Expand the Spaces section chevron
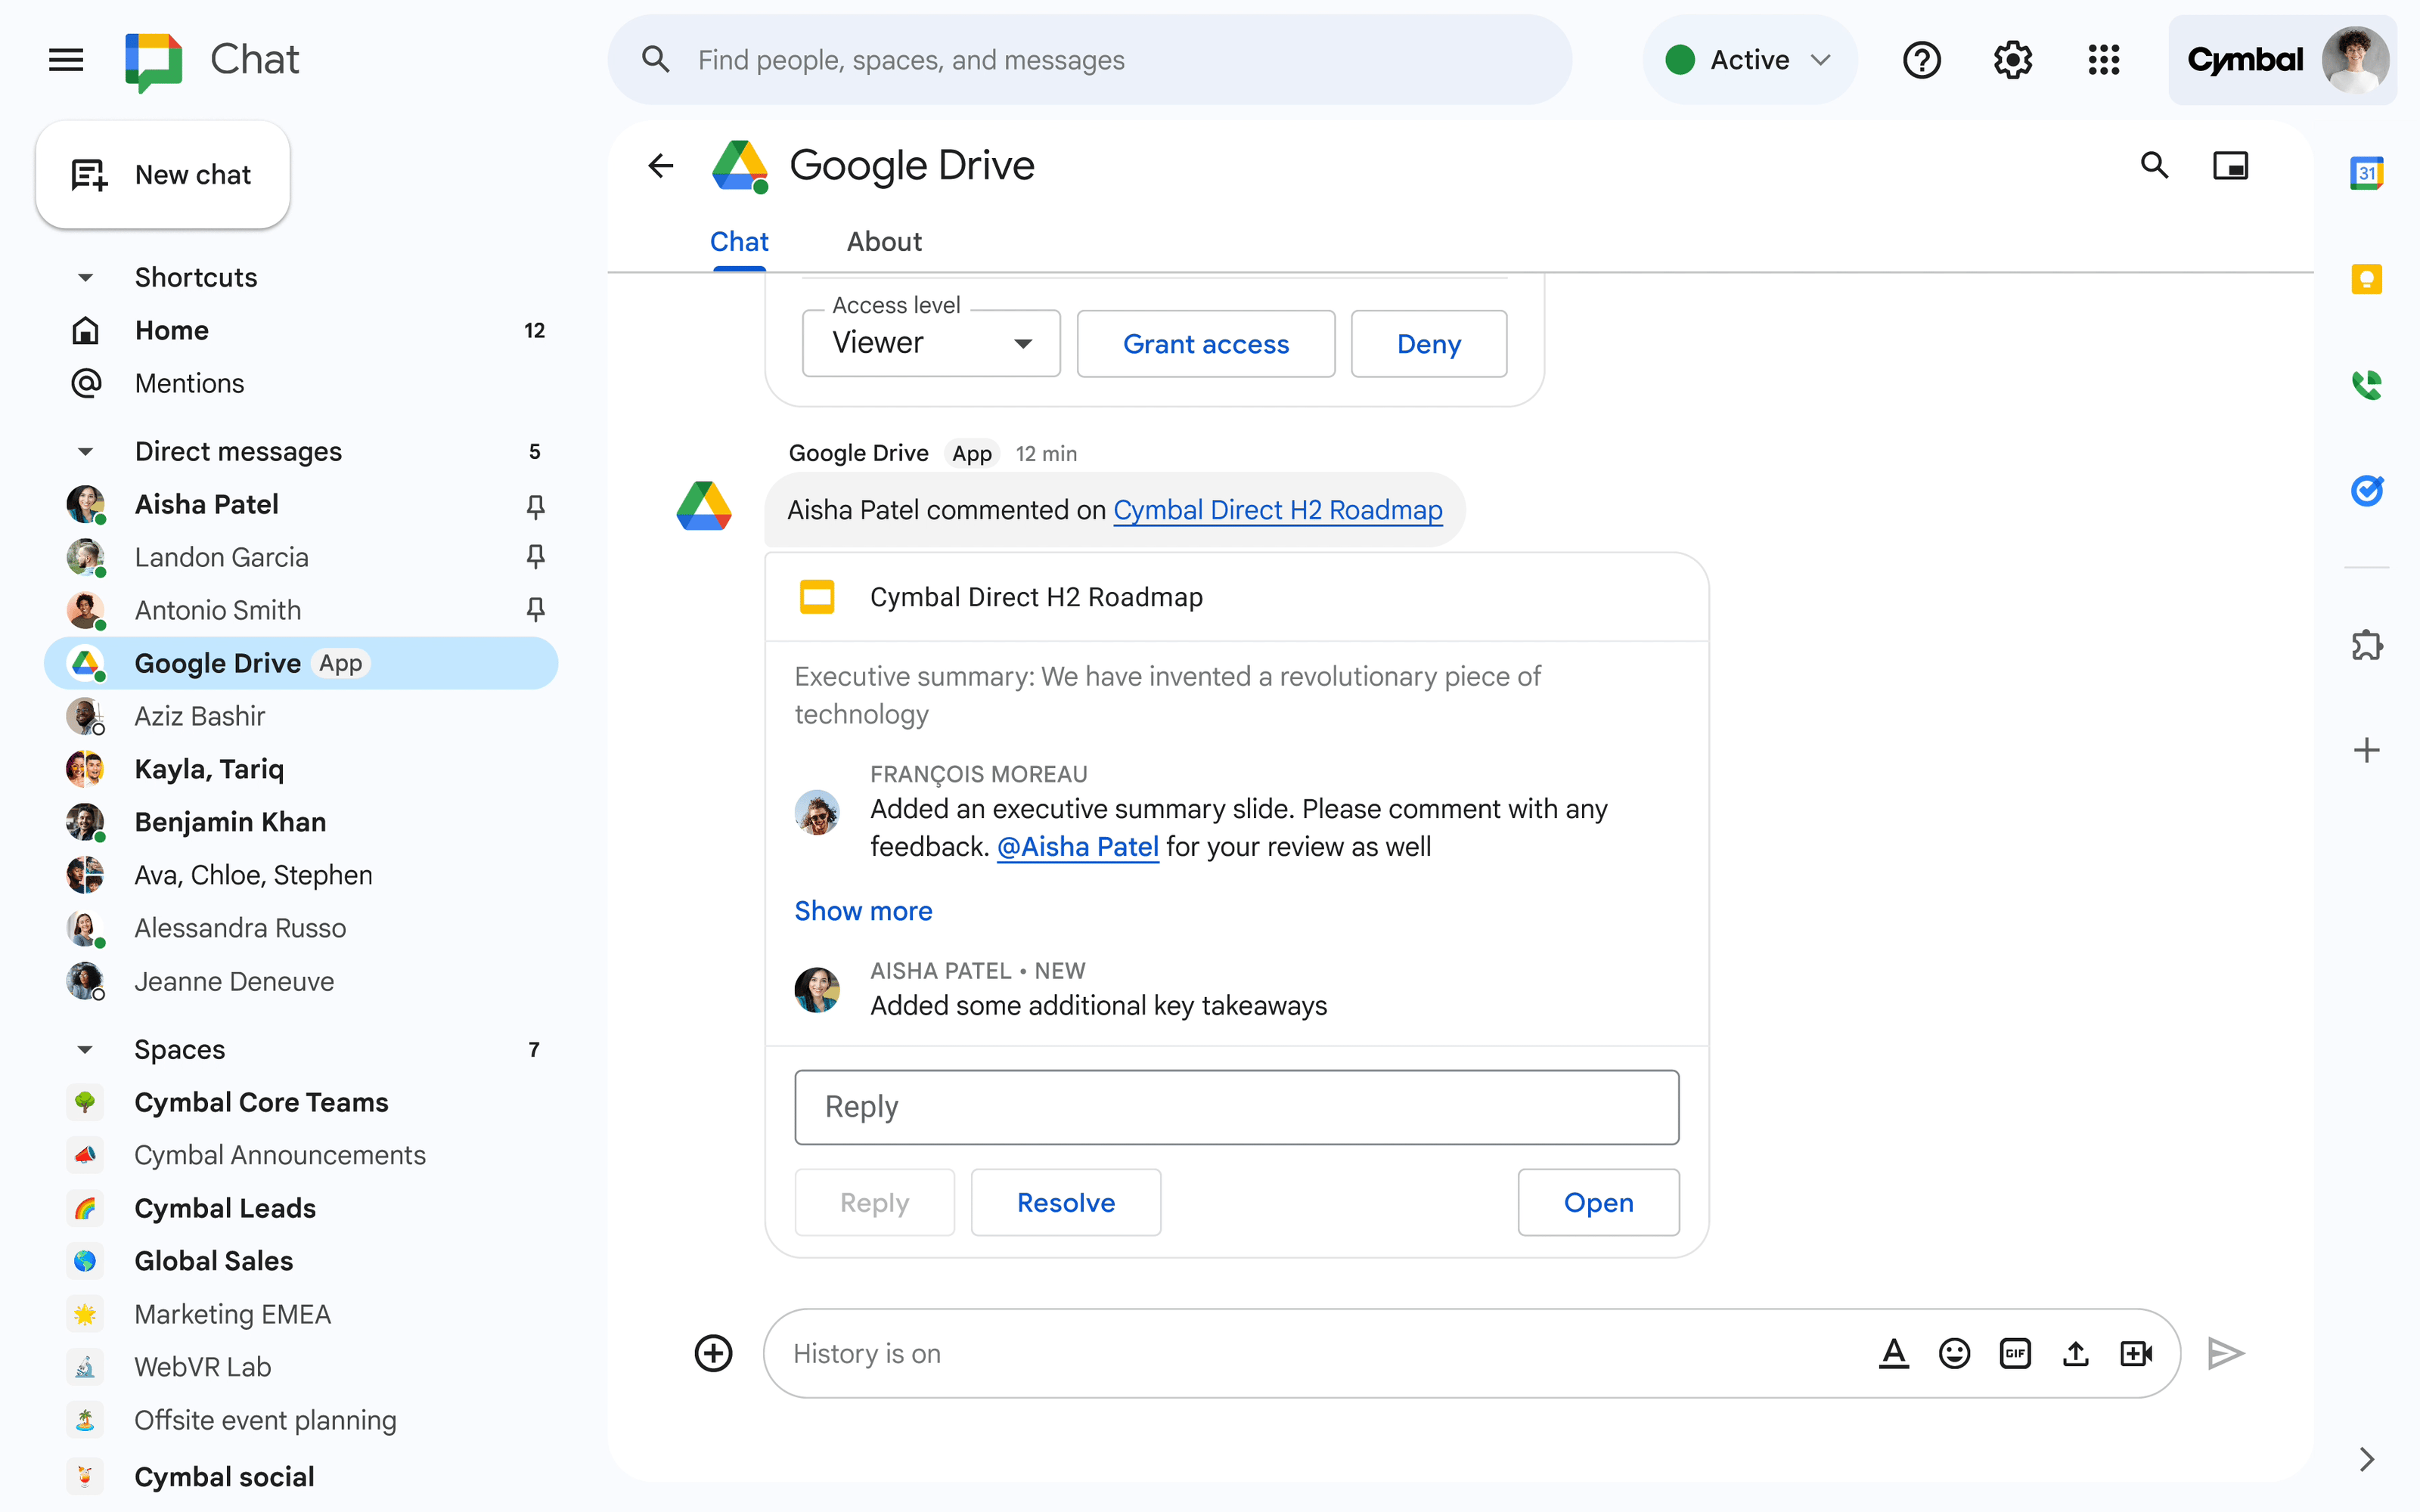Viewport: 2420px width, 1512px height. click(84, 1049)
